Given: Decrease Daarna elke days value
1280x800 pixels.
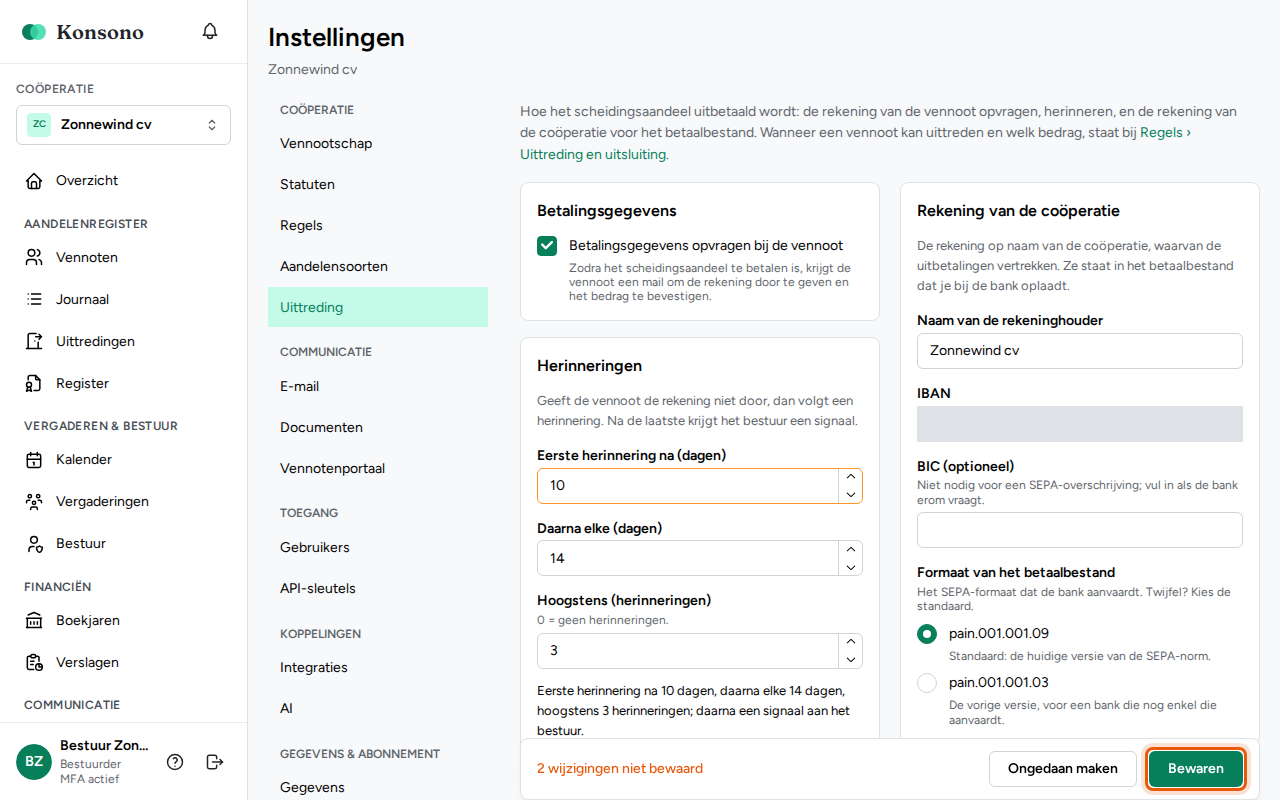Looking at the screenshot, I should [x=851, y=567].
